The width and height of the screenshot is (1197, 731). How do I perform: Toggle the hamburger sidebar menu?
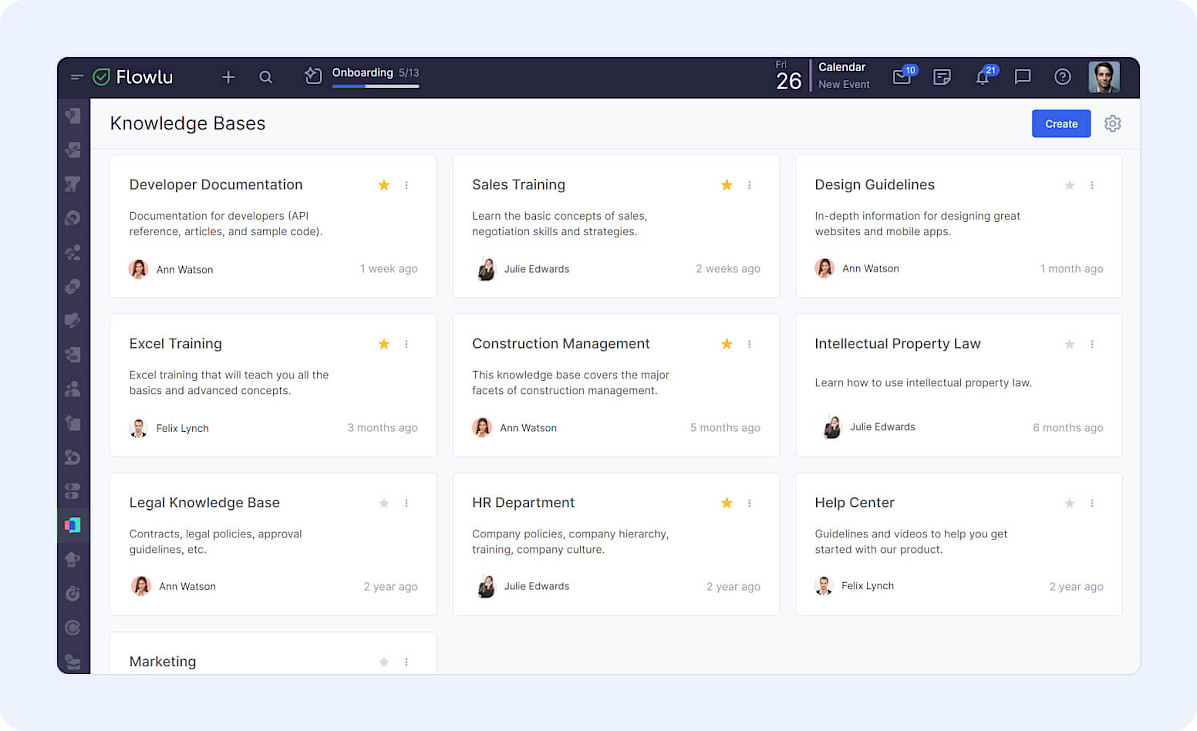tap(76, 77)
